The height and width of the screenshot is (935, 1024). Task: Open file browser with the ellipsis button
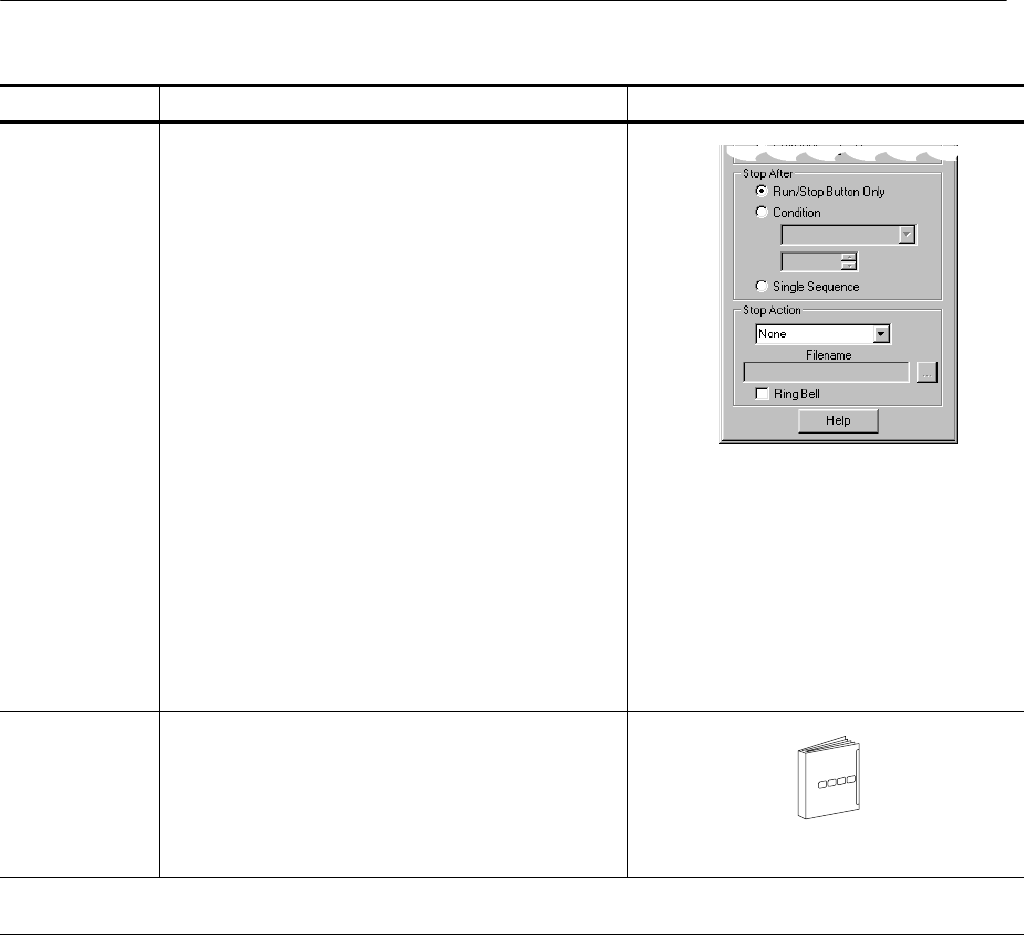927,373
